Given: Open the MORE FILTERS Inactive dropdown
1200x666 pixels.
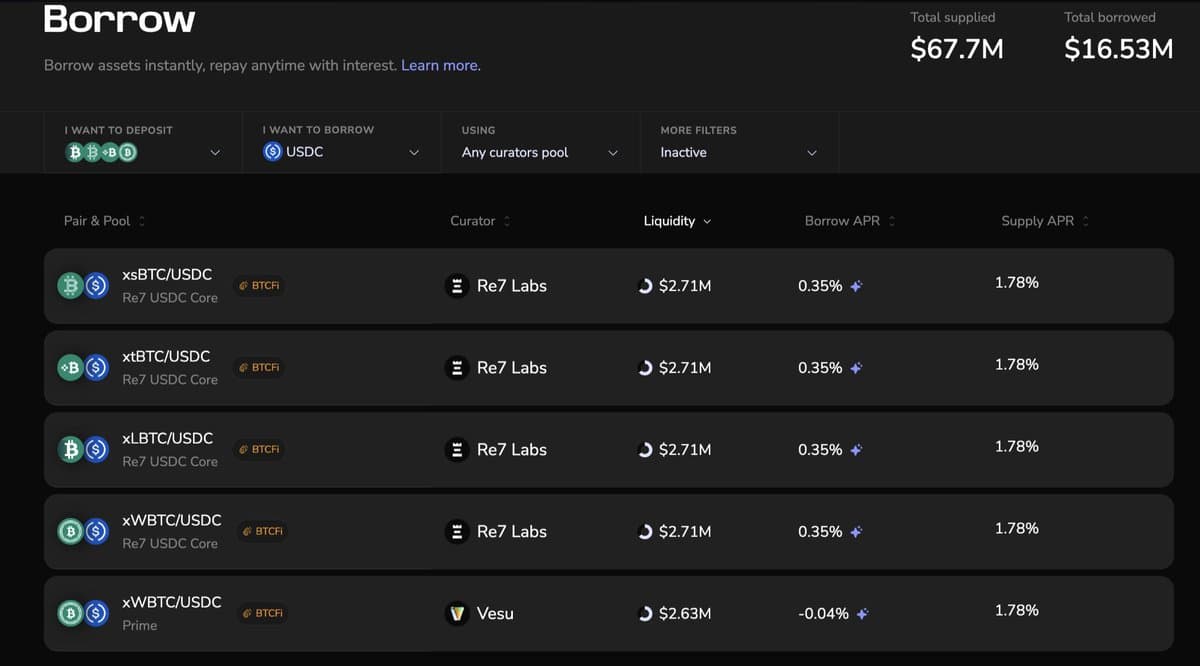Looking at the screenshot, I should point(813,152).
